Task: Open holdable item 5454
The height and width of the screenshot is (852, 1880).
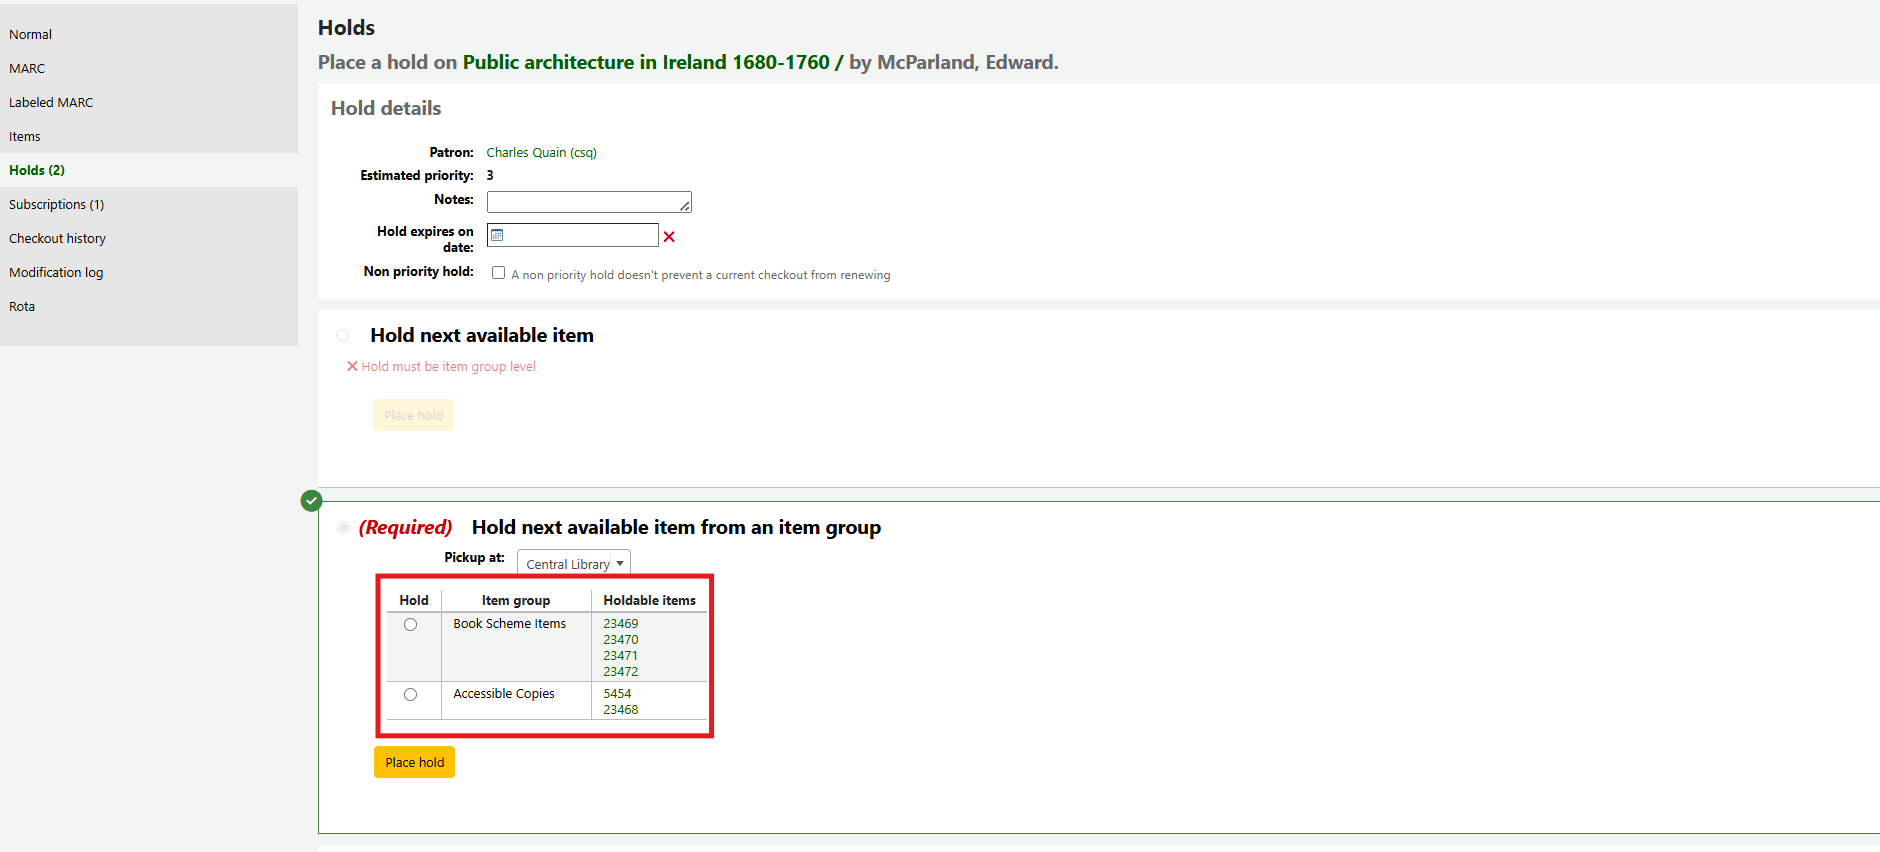Action: click(x=618, y=693)
